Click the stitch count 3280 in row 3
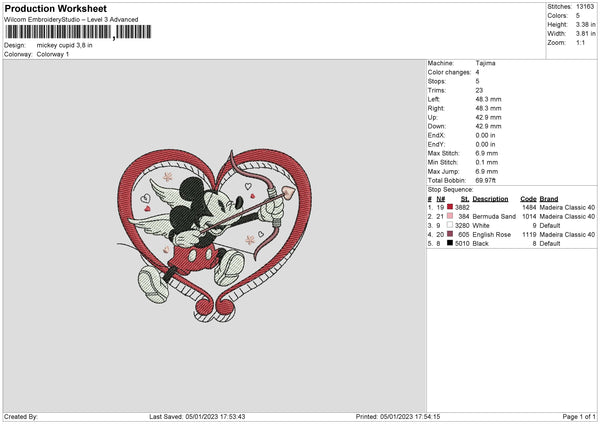 click(462, 226)
